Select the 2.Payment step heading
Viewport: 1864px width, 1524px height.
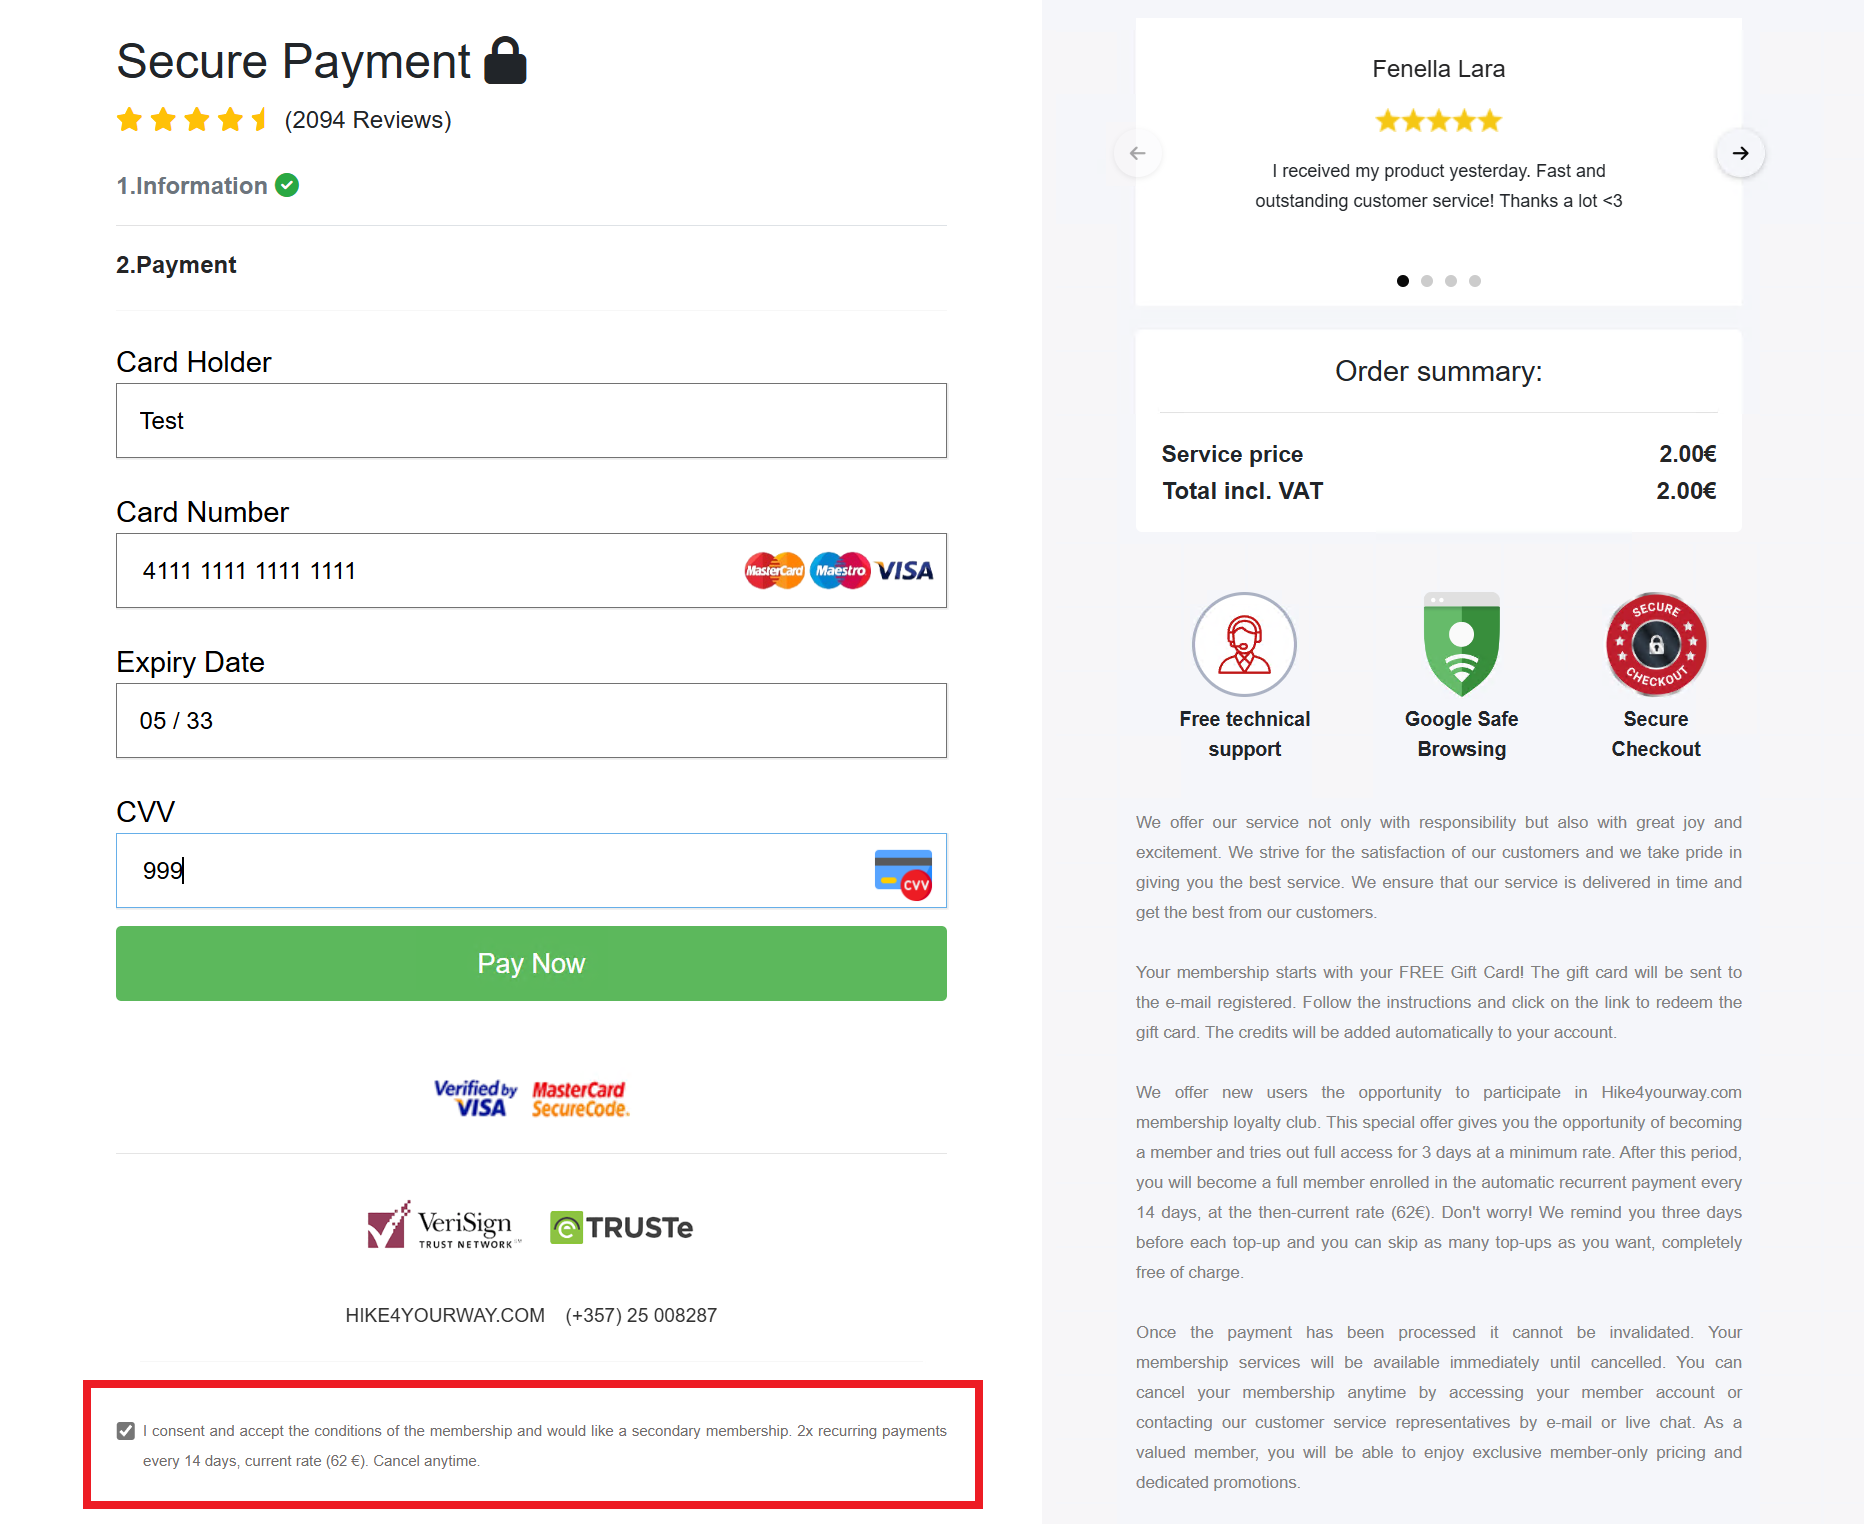click(x=176, y=265)
